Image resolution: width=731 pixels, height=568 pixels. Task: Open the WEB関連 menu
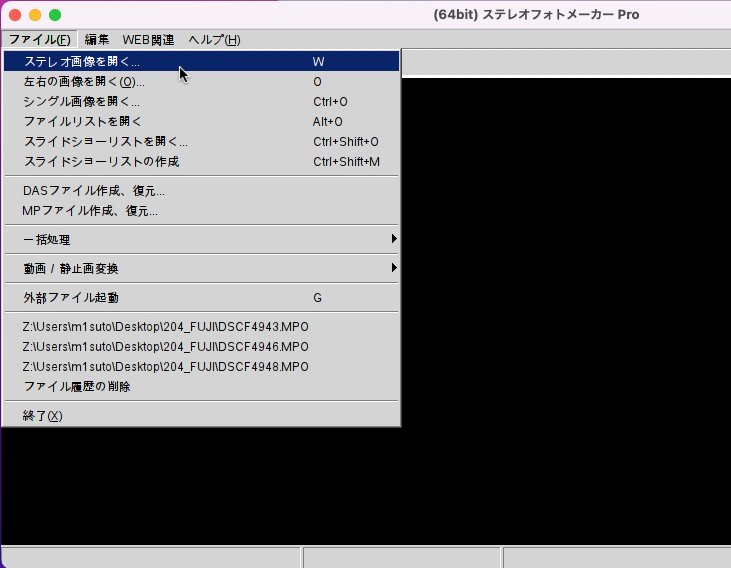(x=148, y=40)
